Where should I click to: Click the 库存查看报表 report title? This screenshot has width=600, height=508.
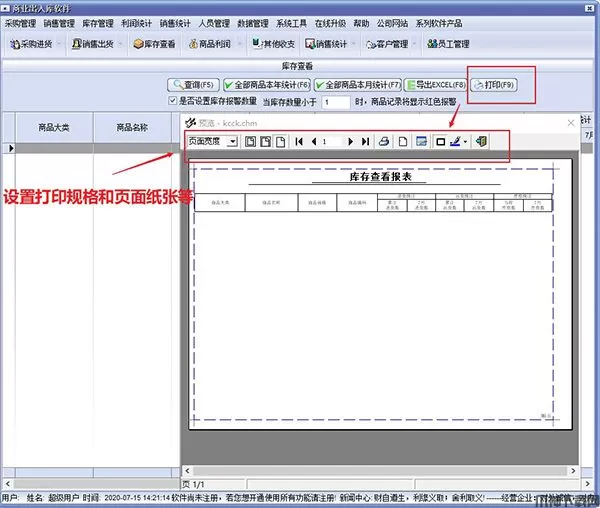pyautogui.click(x=380, y=177)
